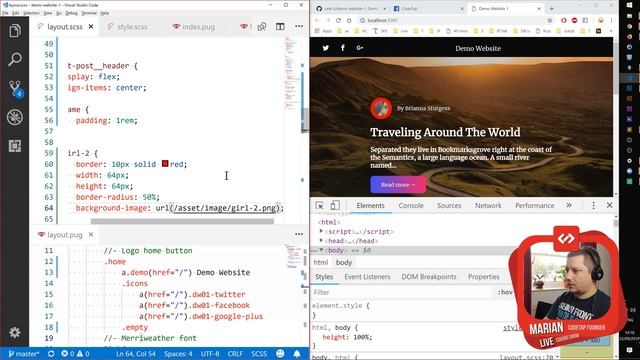
Task: Open the Debug view icon
Action: tap(15, 117)
